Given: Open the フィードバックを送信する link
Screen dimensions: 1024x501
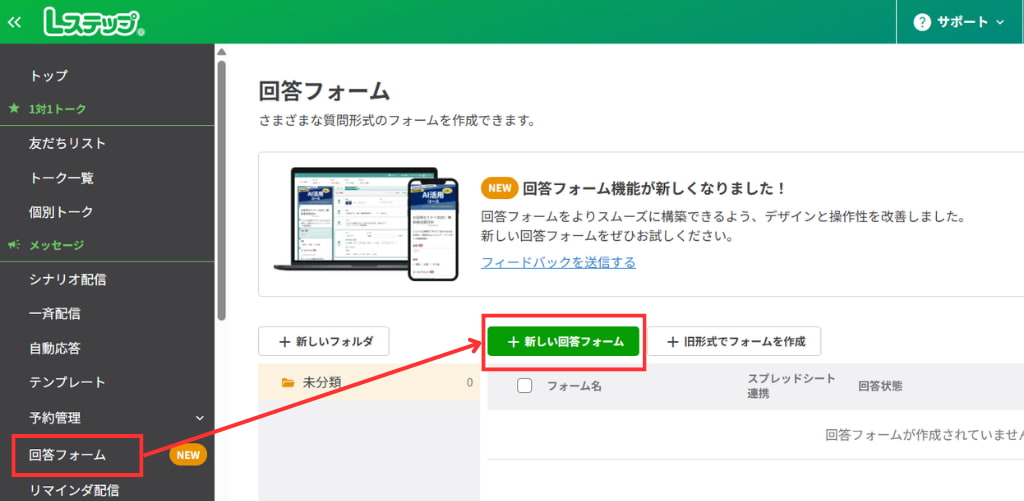Looking at the screenshot, I should coord(558,263).
